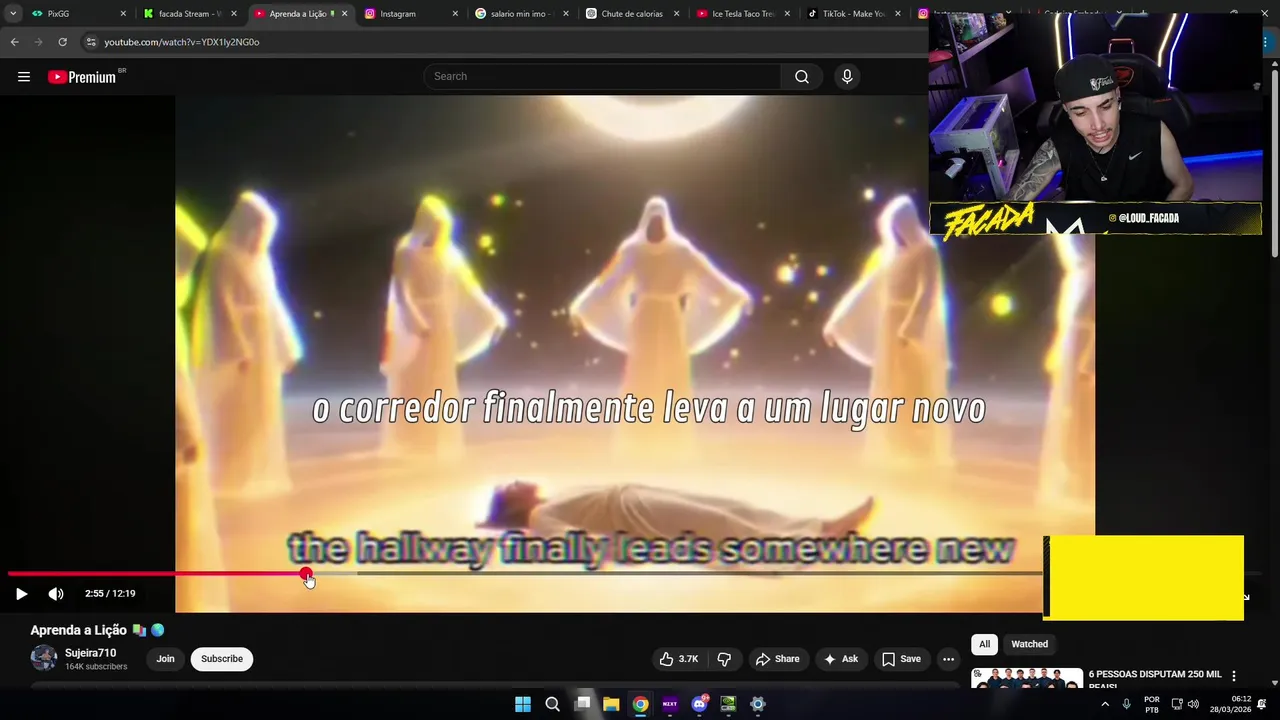Show hidden system tray icons

pyautogui.click(x=1105, y=704)
